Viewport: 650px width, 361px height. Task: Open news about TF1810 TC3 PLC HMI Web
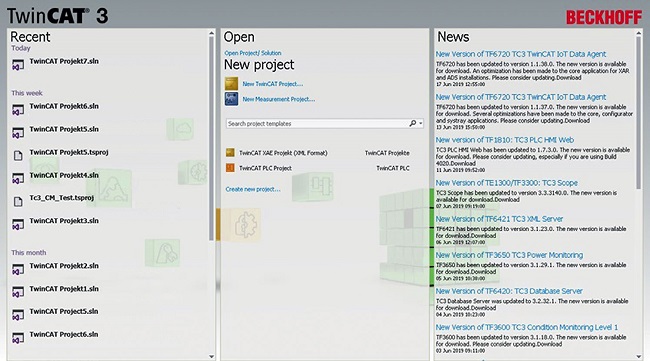pyautogui.click(x=504, y=140)
